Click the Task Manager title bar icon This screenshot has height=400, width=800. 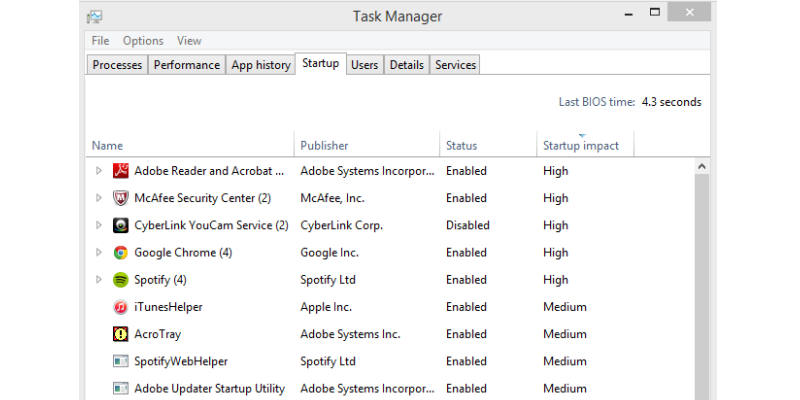(x=94, y=16)
